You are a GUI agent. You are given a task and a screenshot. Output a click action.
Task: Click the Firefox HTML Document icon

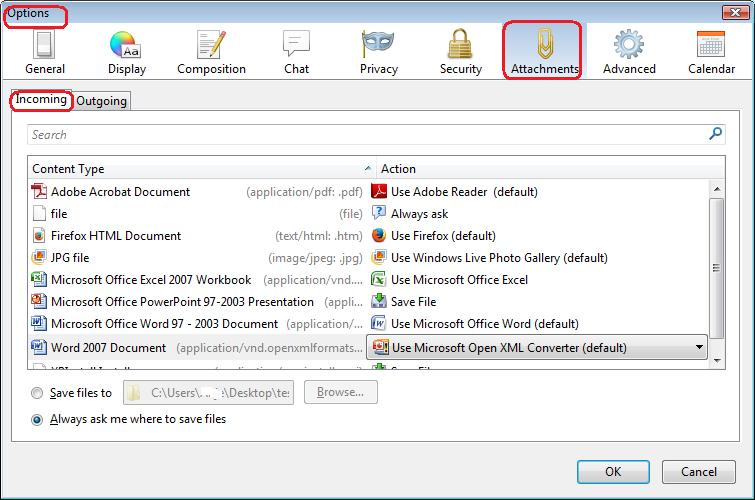(x=39, y=236)
